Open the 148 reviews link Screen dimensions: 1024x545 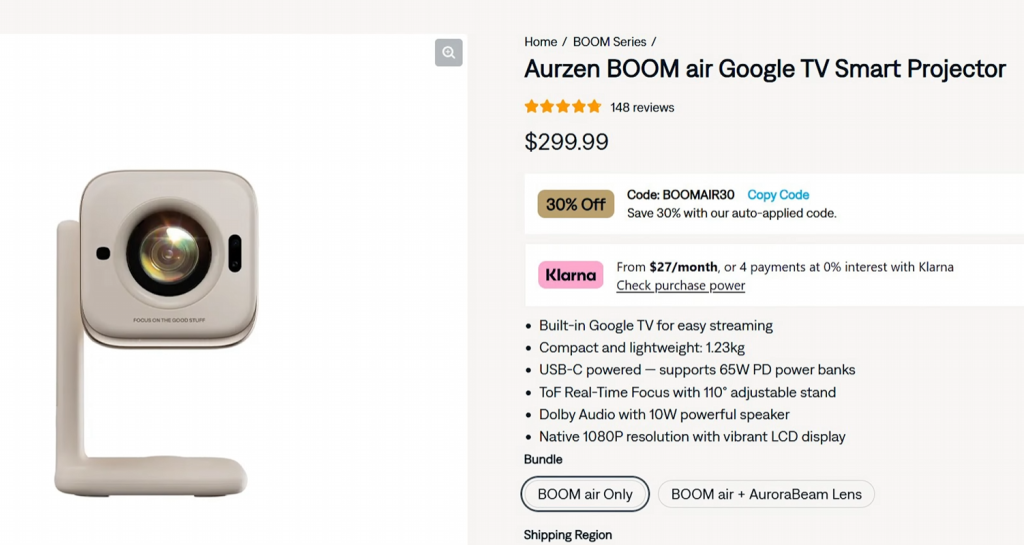coord(642,108)
